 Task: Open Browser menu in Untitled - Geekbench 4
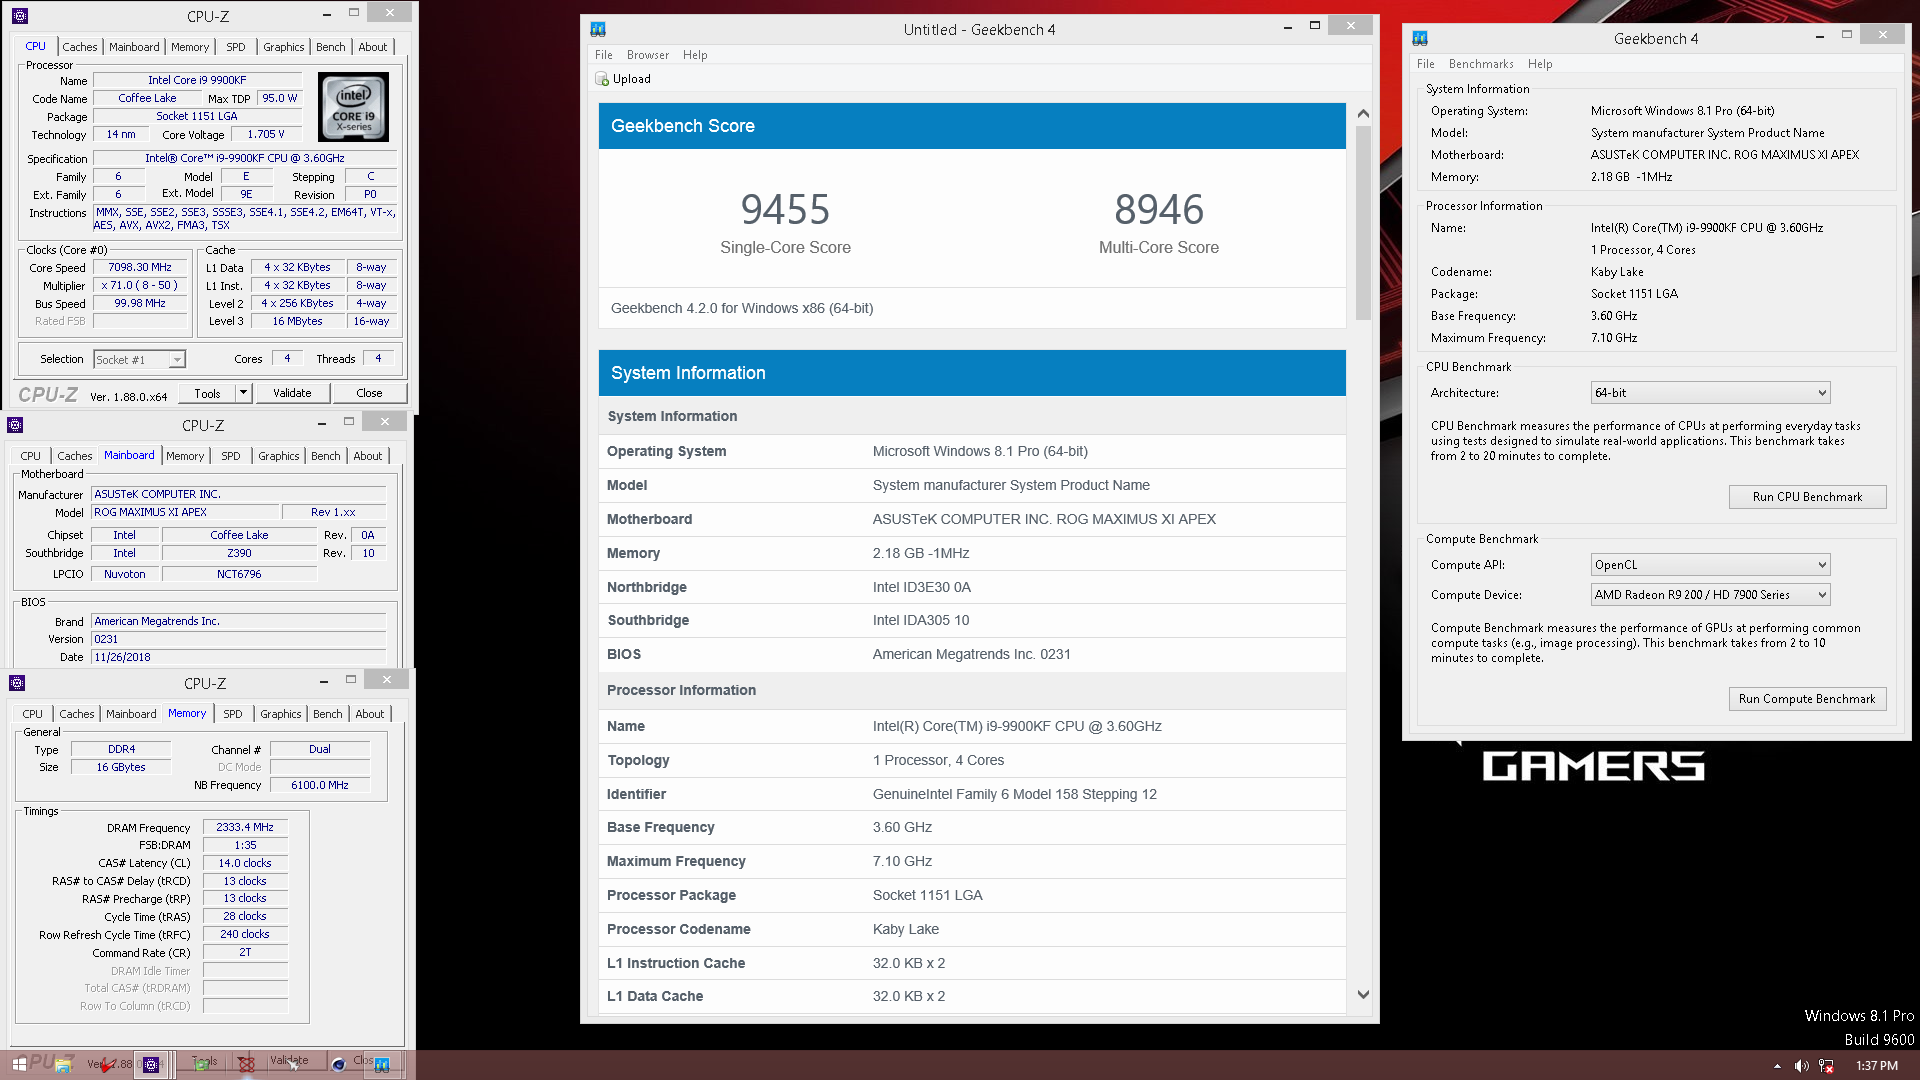coord(648,55)
